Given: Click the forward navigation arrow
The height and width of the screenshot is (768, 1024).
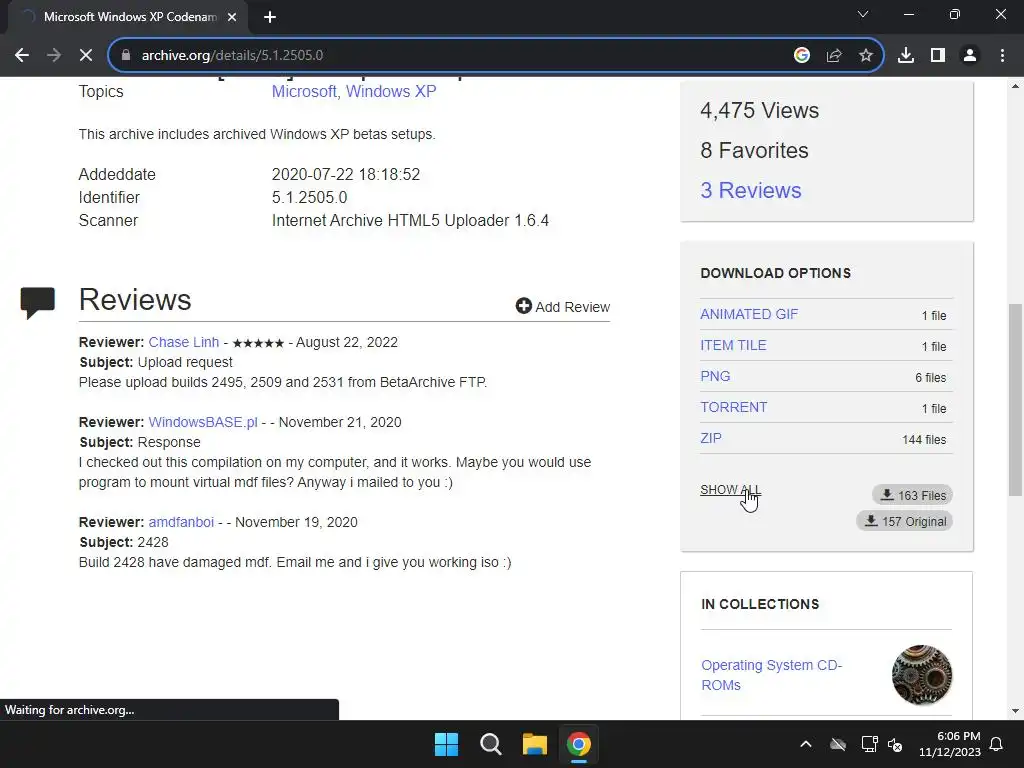Looking at the screenshot, I should coord(54,56).
